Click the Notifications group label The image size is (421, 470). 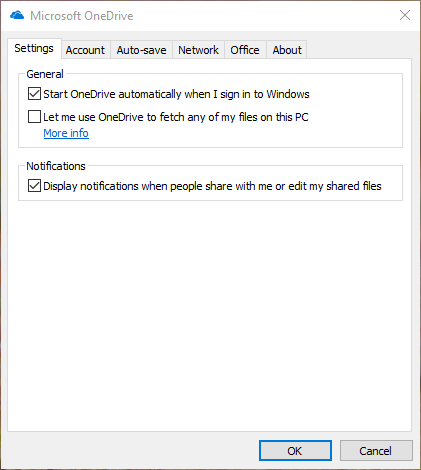point(56,166)
